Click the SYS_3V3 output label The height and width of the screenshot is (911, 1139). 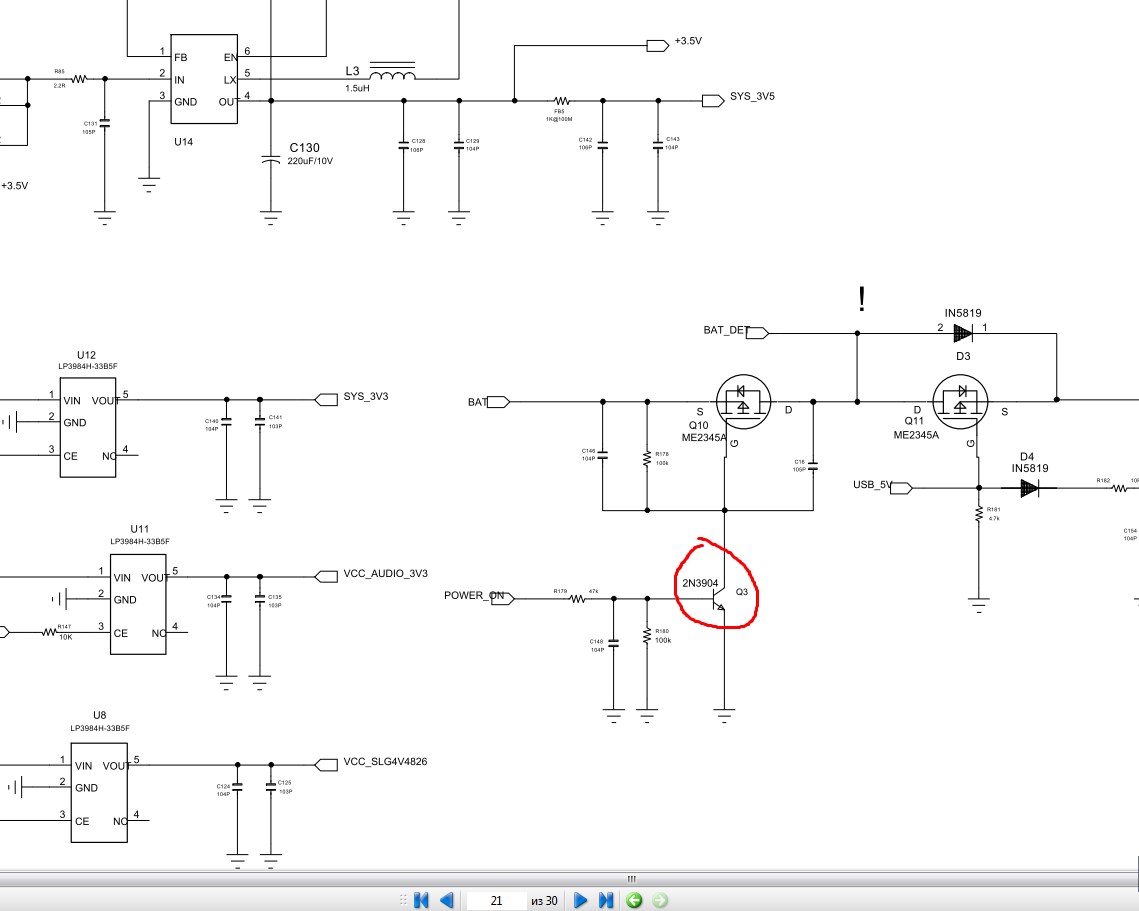click(x=365, y=396)
